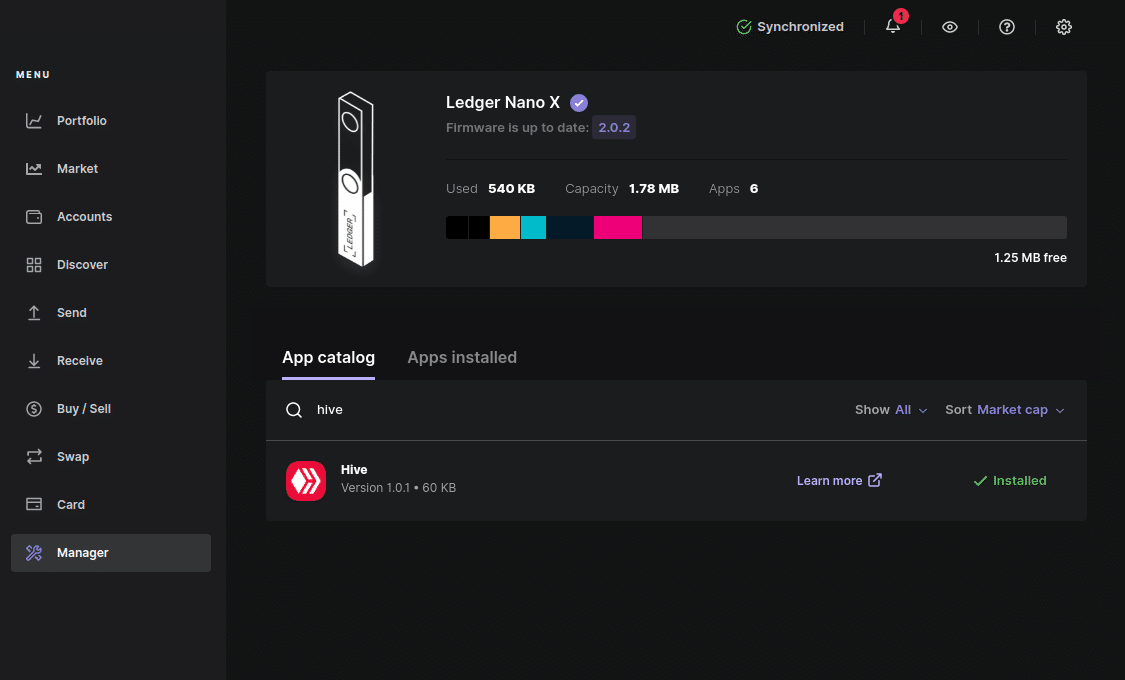Click the pink storage bar segment

[x=618, y=227]
